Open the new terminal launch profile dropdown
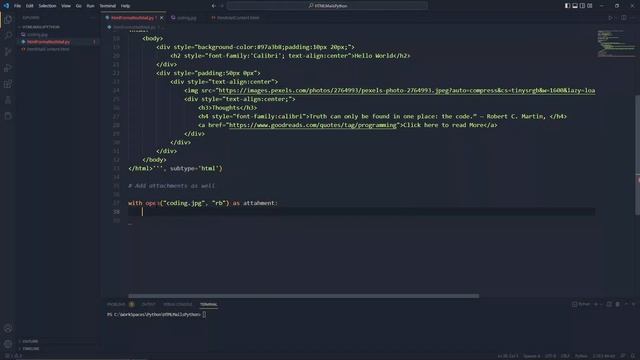Screen dimensions: 640x360 pos(600,304)
